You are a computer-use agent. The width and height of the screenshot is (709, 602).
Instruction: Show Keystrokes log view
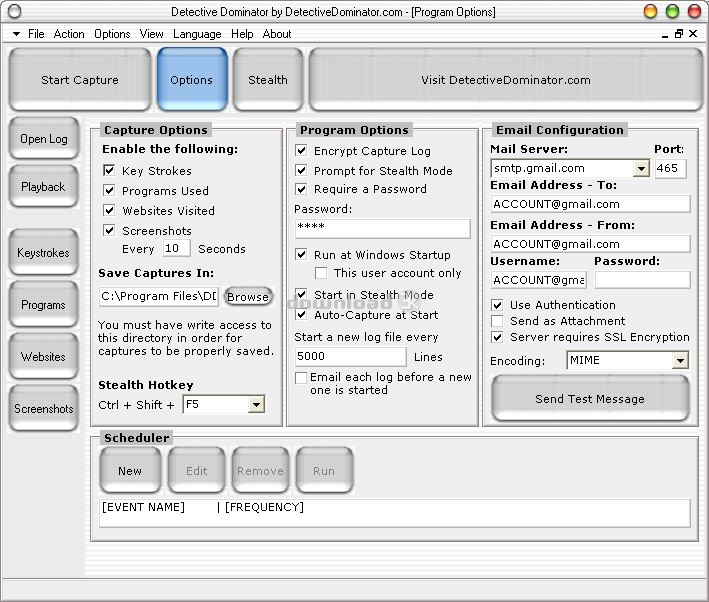click(x=43, y=252)
